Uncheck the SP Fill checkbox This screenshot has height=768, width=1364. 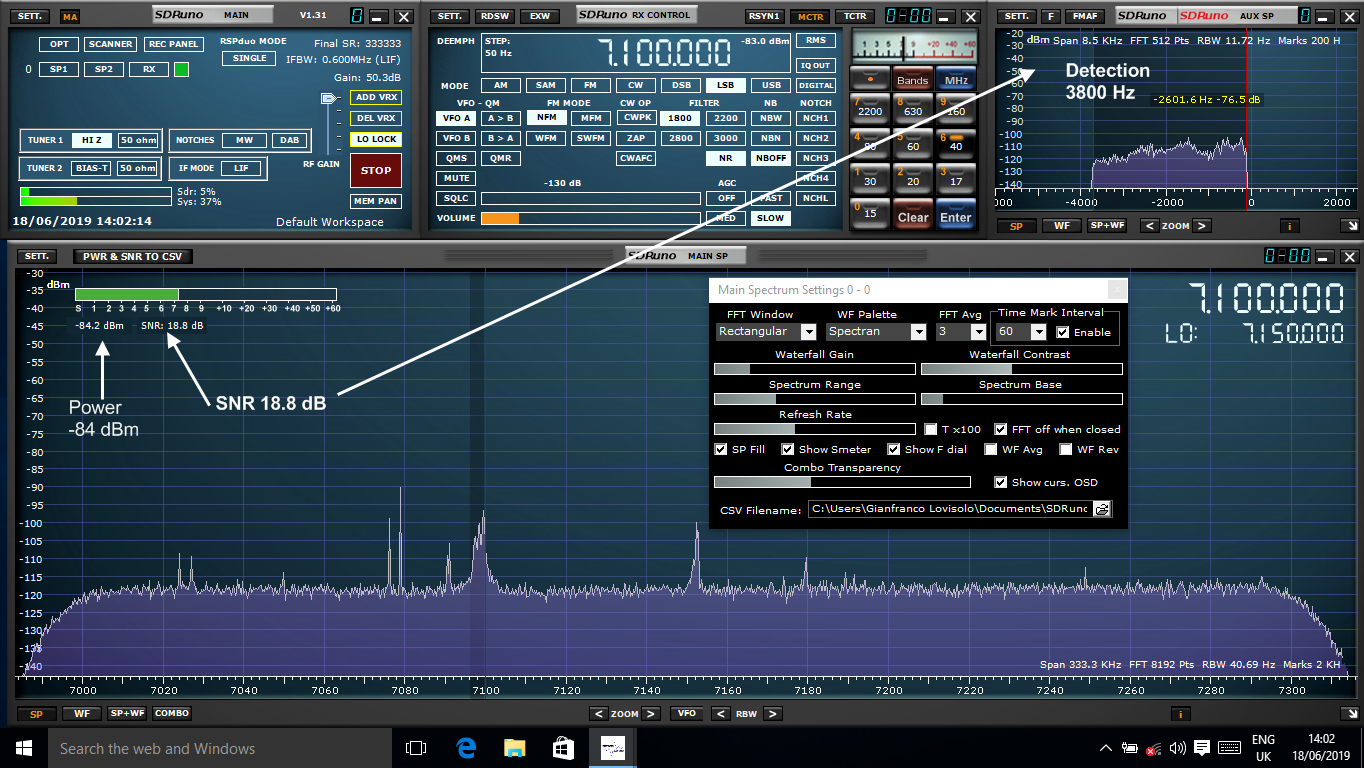tap(721, 449)
